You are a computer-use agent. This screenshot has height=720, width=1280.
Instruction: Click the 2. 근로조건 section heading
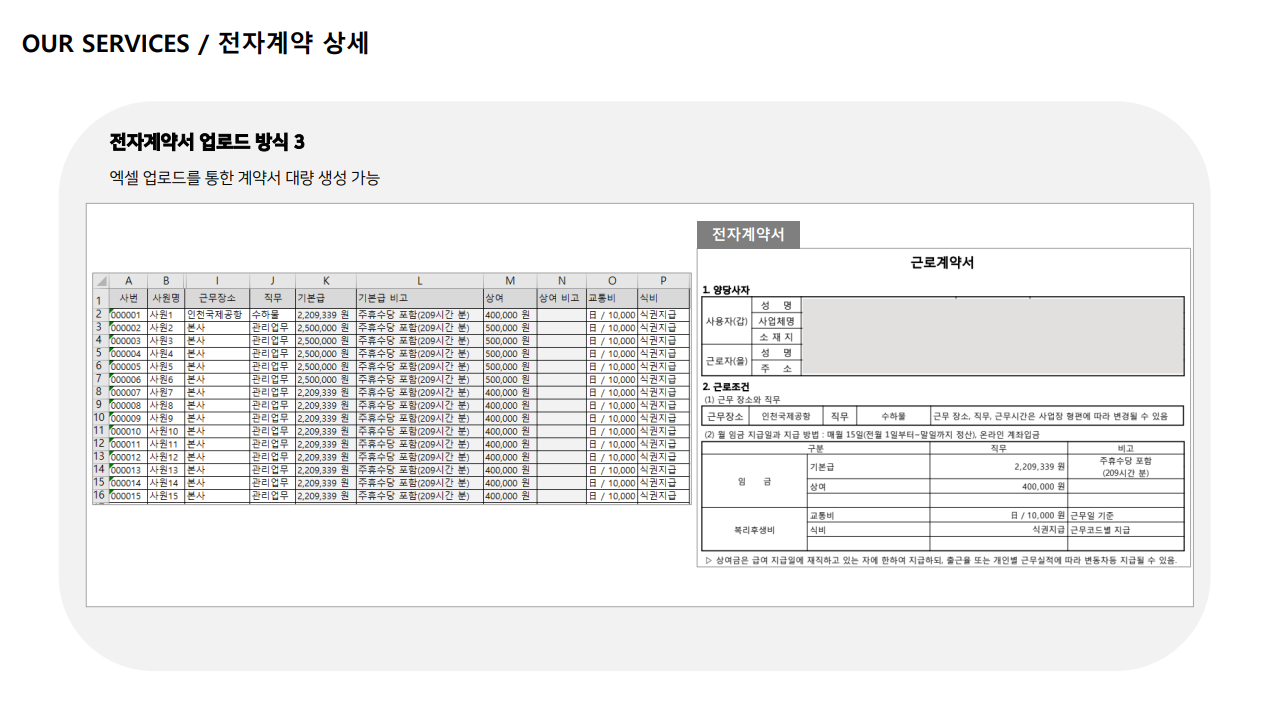pos(726,387)
